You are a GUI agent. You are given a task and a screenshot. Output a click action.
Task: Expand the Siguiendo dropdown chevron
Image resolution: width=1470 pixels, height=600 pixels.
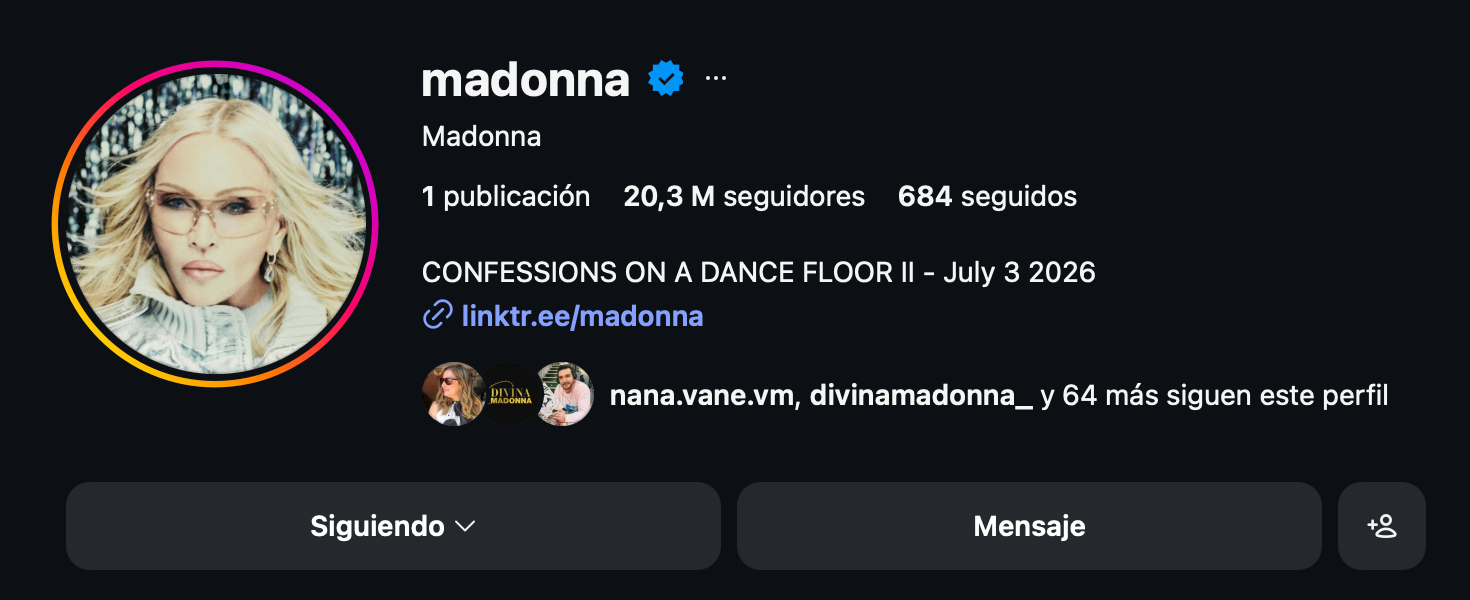point(465,526)
